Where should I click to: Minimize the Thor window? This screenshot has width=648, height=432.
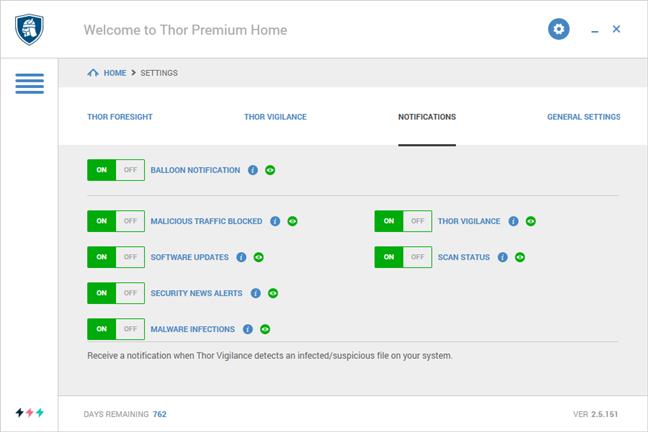595,31
